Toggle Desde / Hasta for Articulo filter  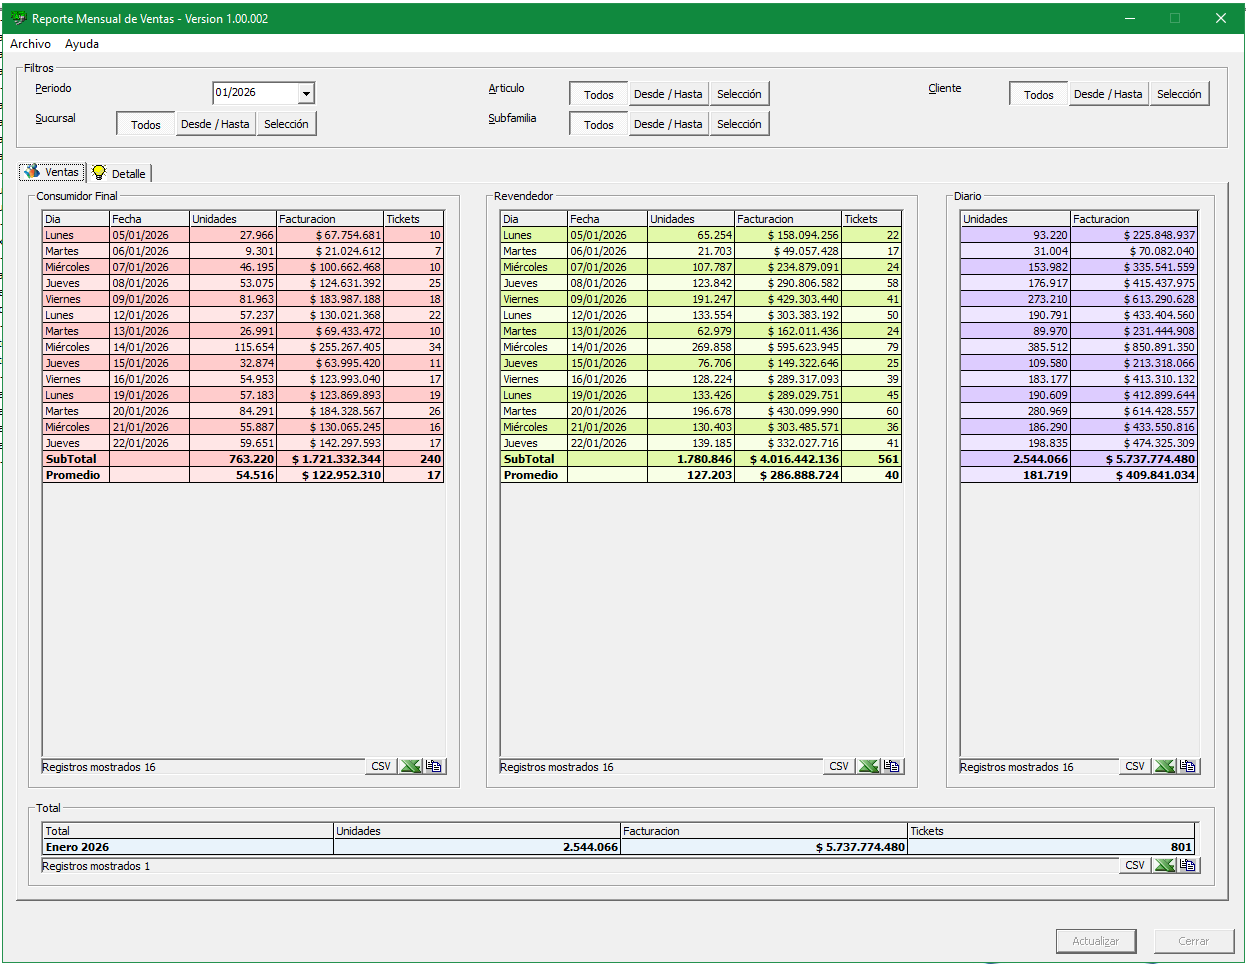[x=668, y=94]
